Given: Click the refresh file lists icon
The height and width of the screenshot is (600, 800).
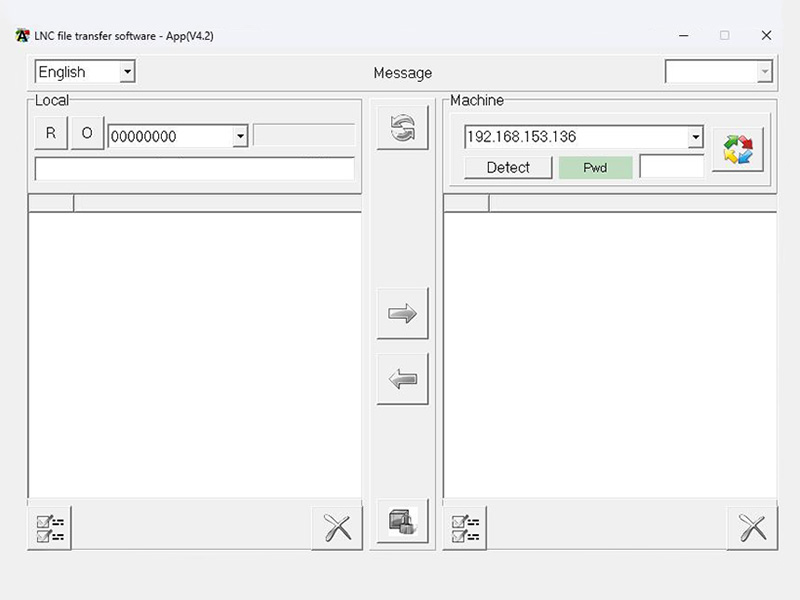Looking at the screenshot, I should (x=402, y=130).
